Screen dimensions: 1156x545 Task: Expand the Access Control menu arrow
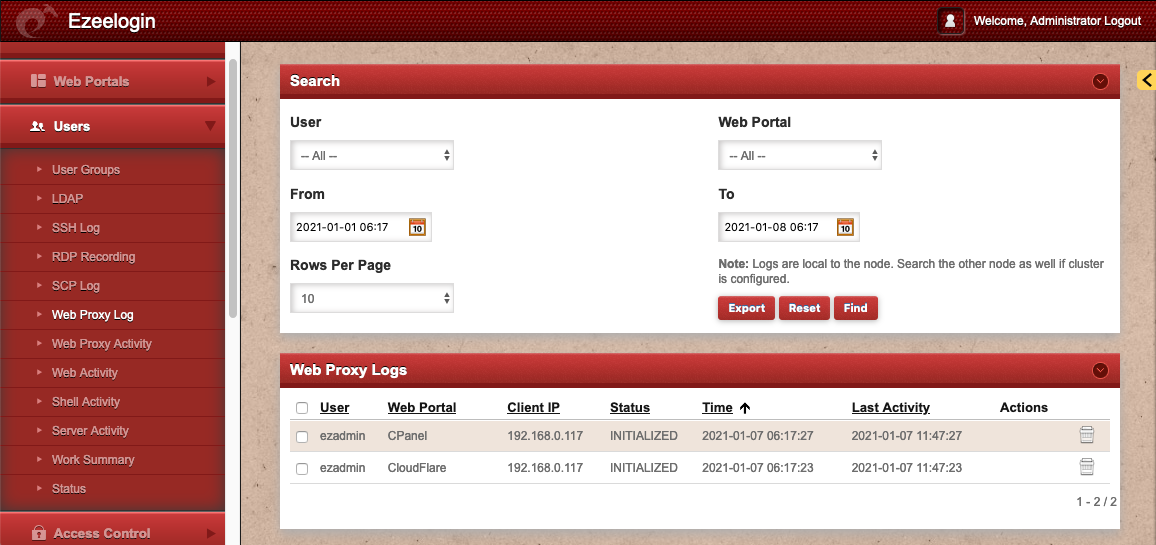click(x=211, y=532)
